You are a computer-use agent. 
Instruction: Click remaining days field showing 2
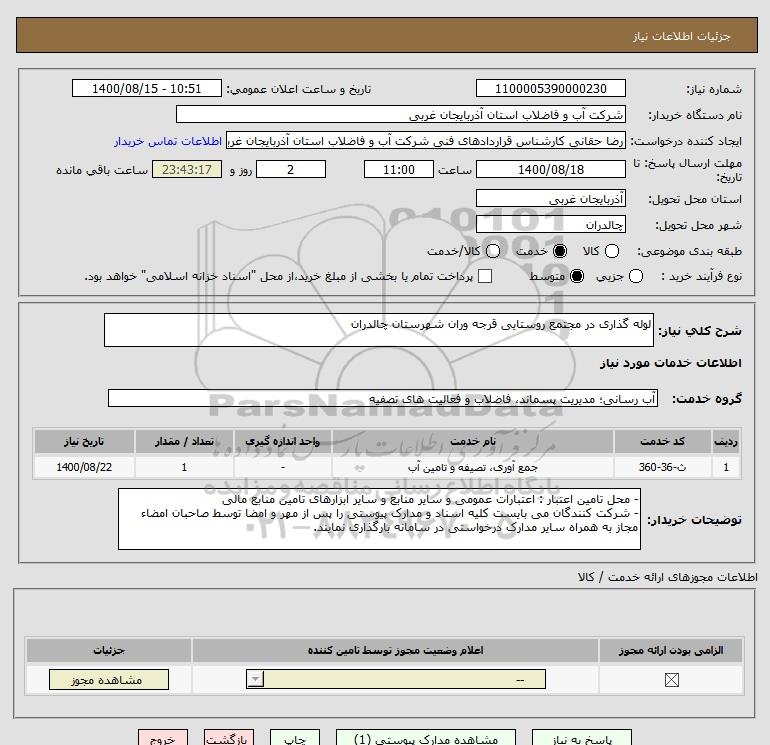coord(291,169)
